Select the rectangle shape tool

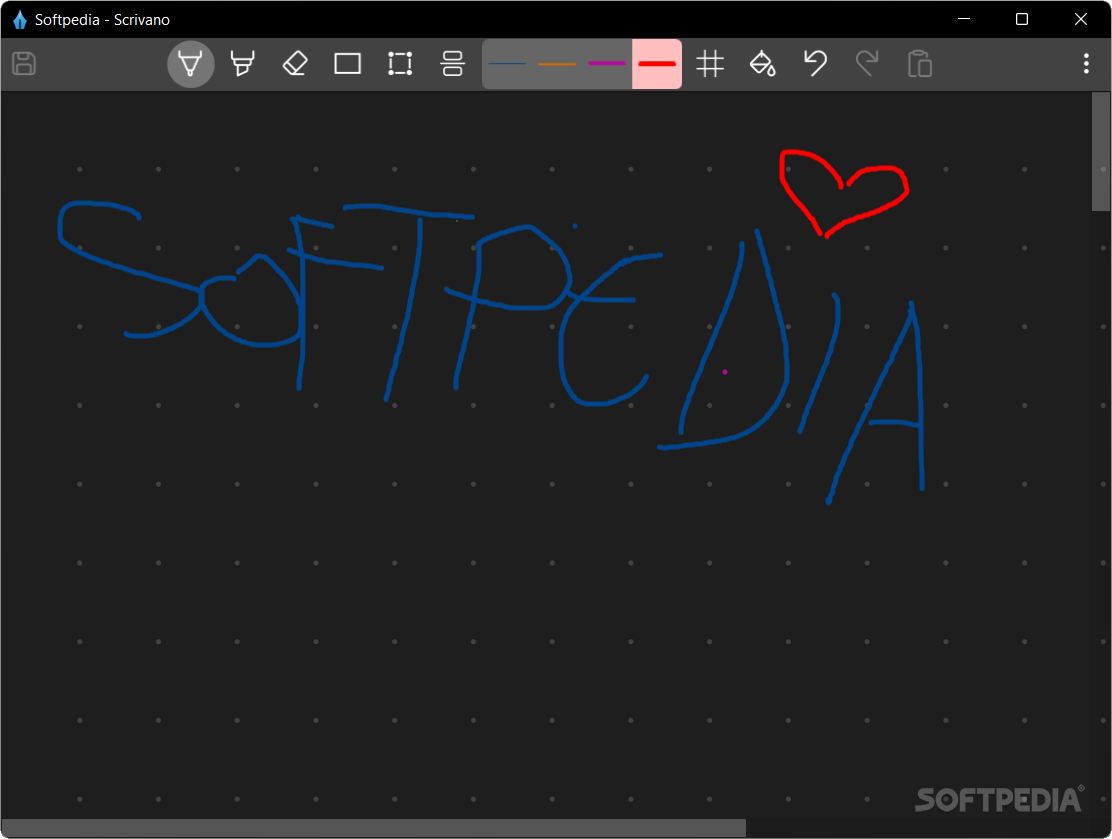(348, 64)
